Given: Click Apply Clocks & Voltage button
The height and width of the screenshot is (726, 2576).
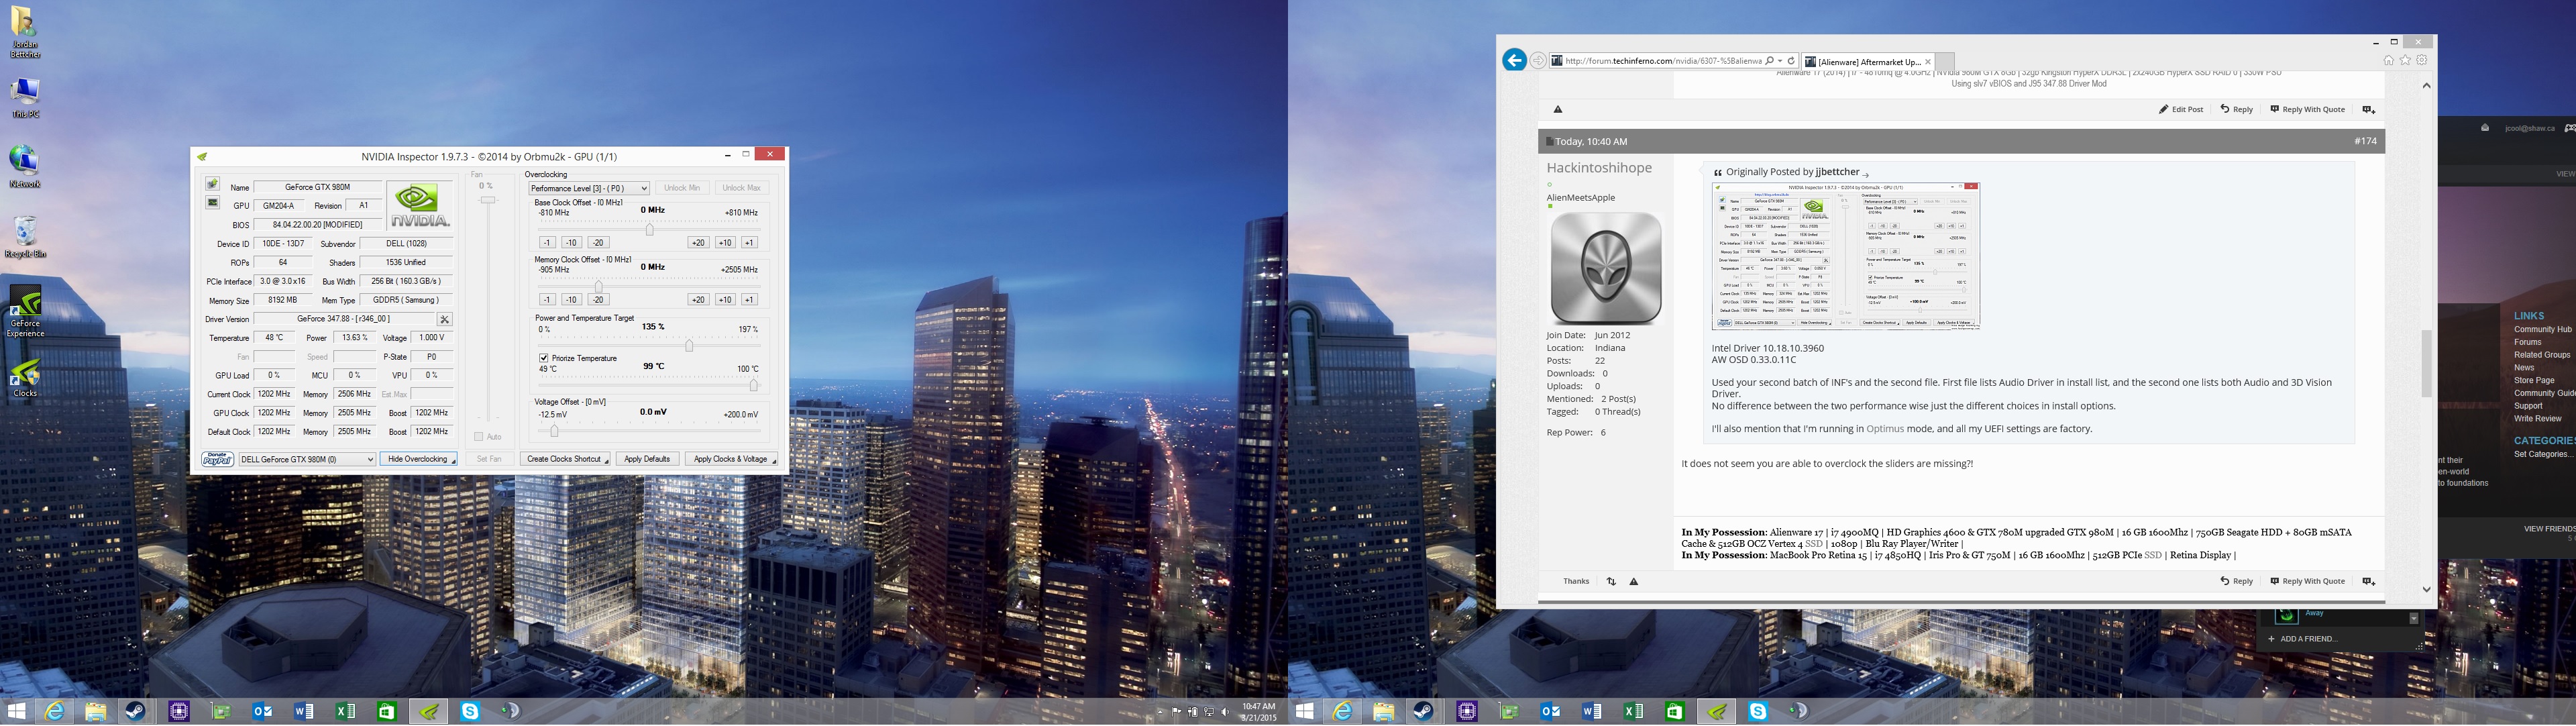Looking at the screenshot, I should click(x=731, y=459).
